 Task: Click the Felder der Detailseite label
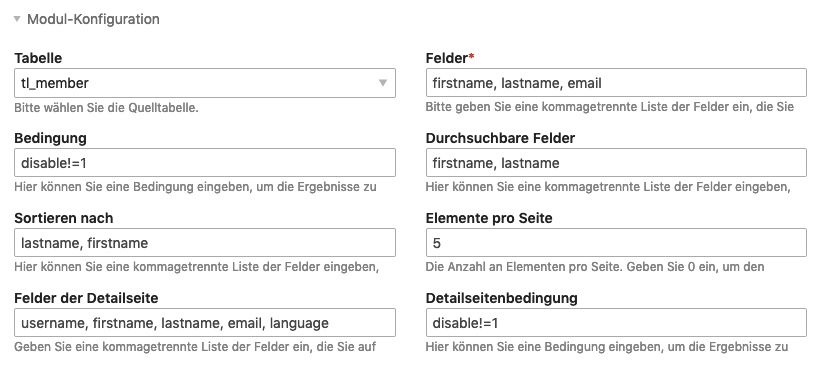pos(86,298)
